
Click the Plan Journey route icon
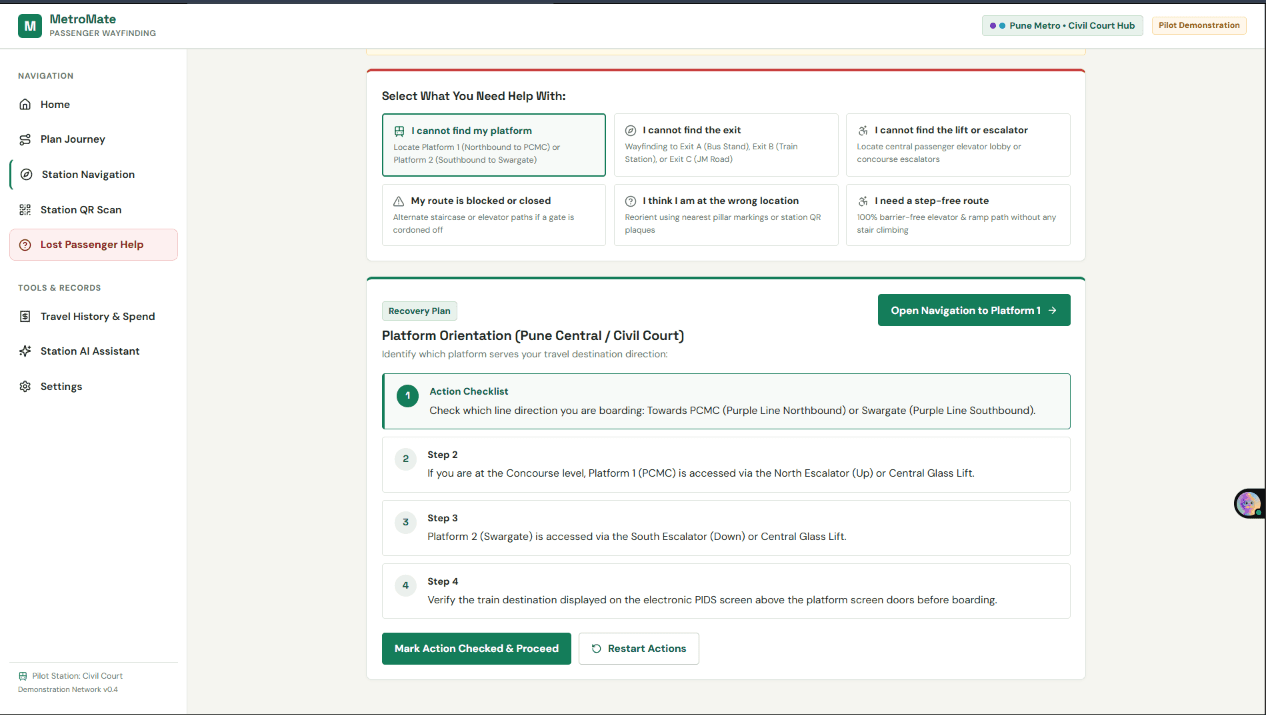pyautogui.click(x=26, y=139)
